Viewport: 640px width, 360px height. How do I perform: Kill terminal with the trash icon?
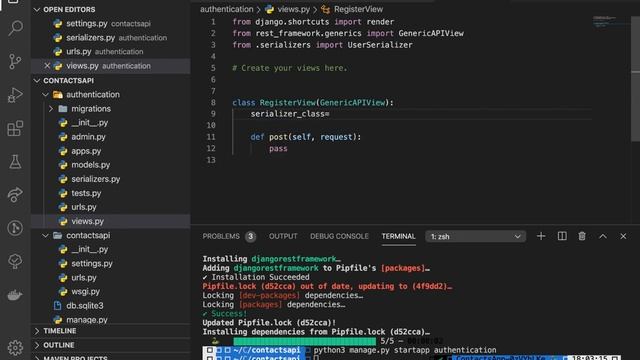coord(582,236)
